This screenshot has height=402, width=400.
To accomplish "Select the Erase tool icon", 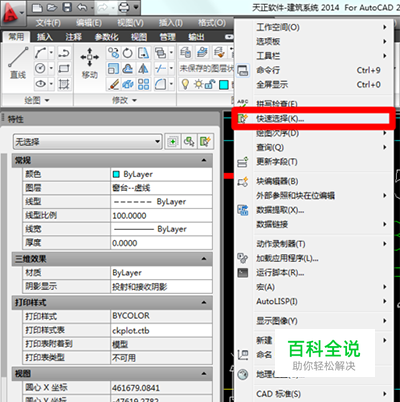I will pyautogui.click(x=113, y=84).
